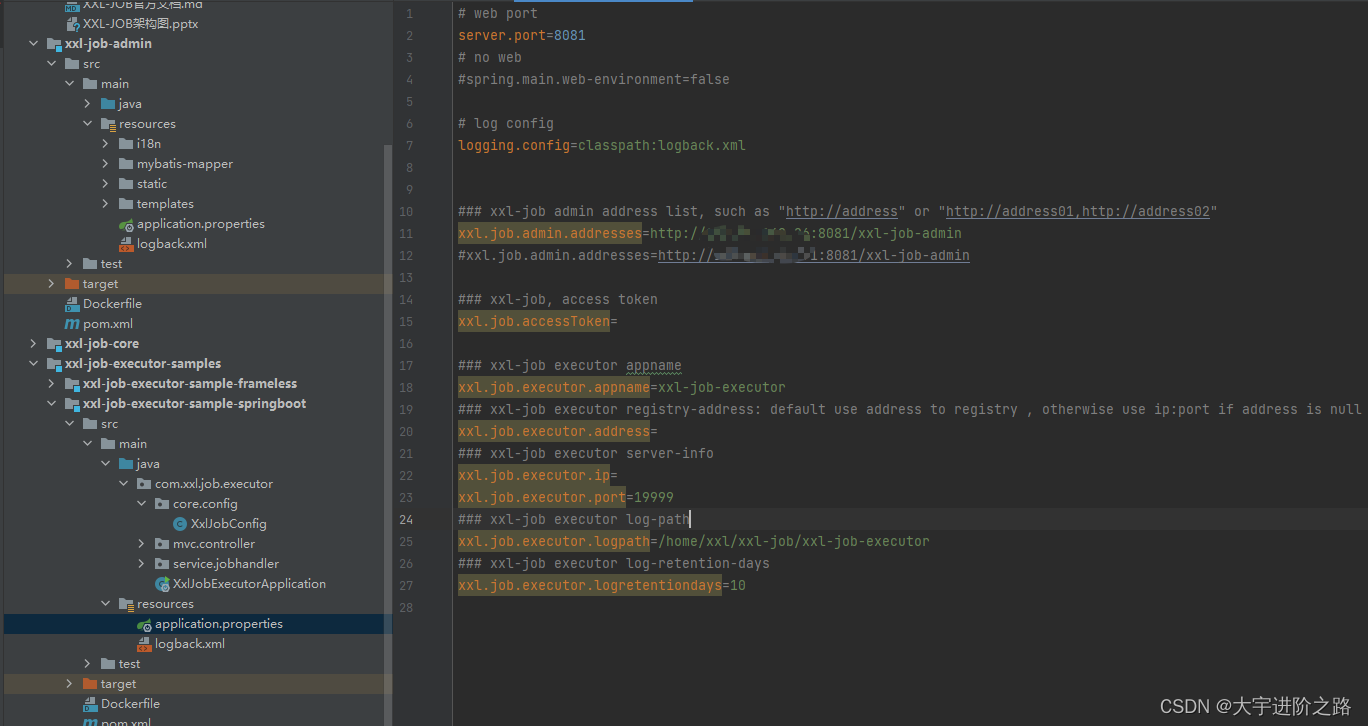Image resolution: width=1368 pixels, height=726 pixels.
Task: Expand the mvc.controller package
Action: pyautogui.click(x=142, y=543)
